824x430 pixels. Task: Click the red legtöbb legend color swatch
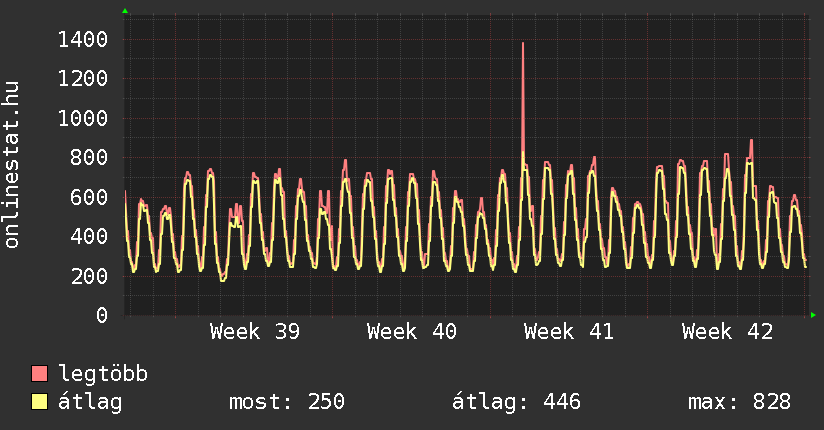(x=40, y=375)
